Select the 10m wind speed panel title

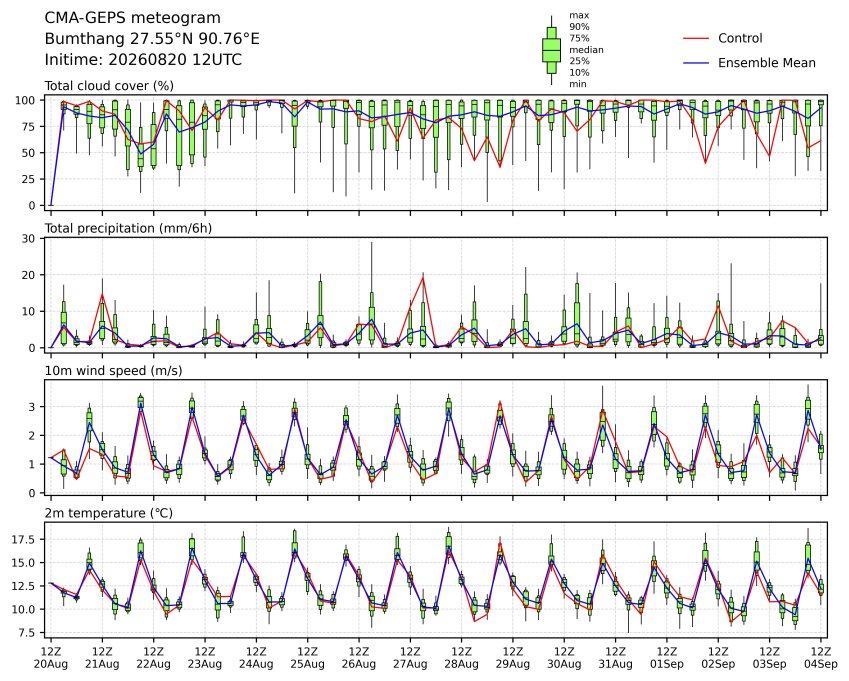[x=113, y=371]
